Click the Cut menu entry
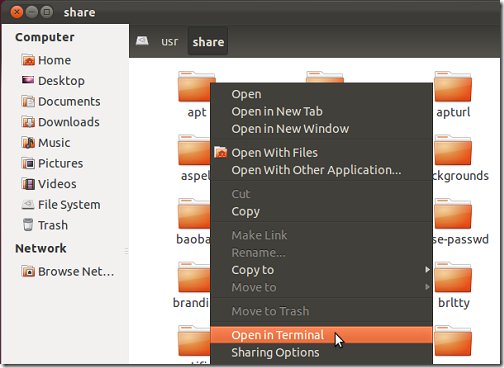This screenshot has height=368, width=504. (x=321, y=194)
